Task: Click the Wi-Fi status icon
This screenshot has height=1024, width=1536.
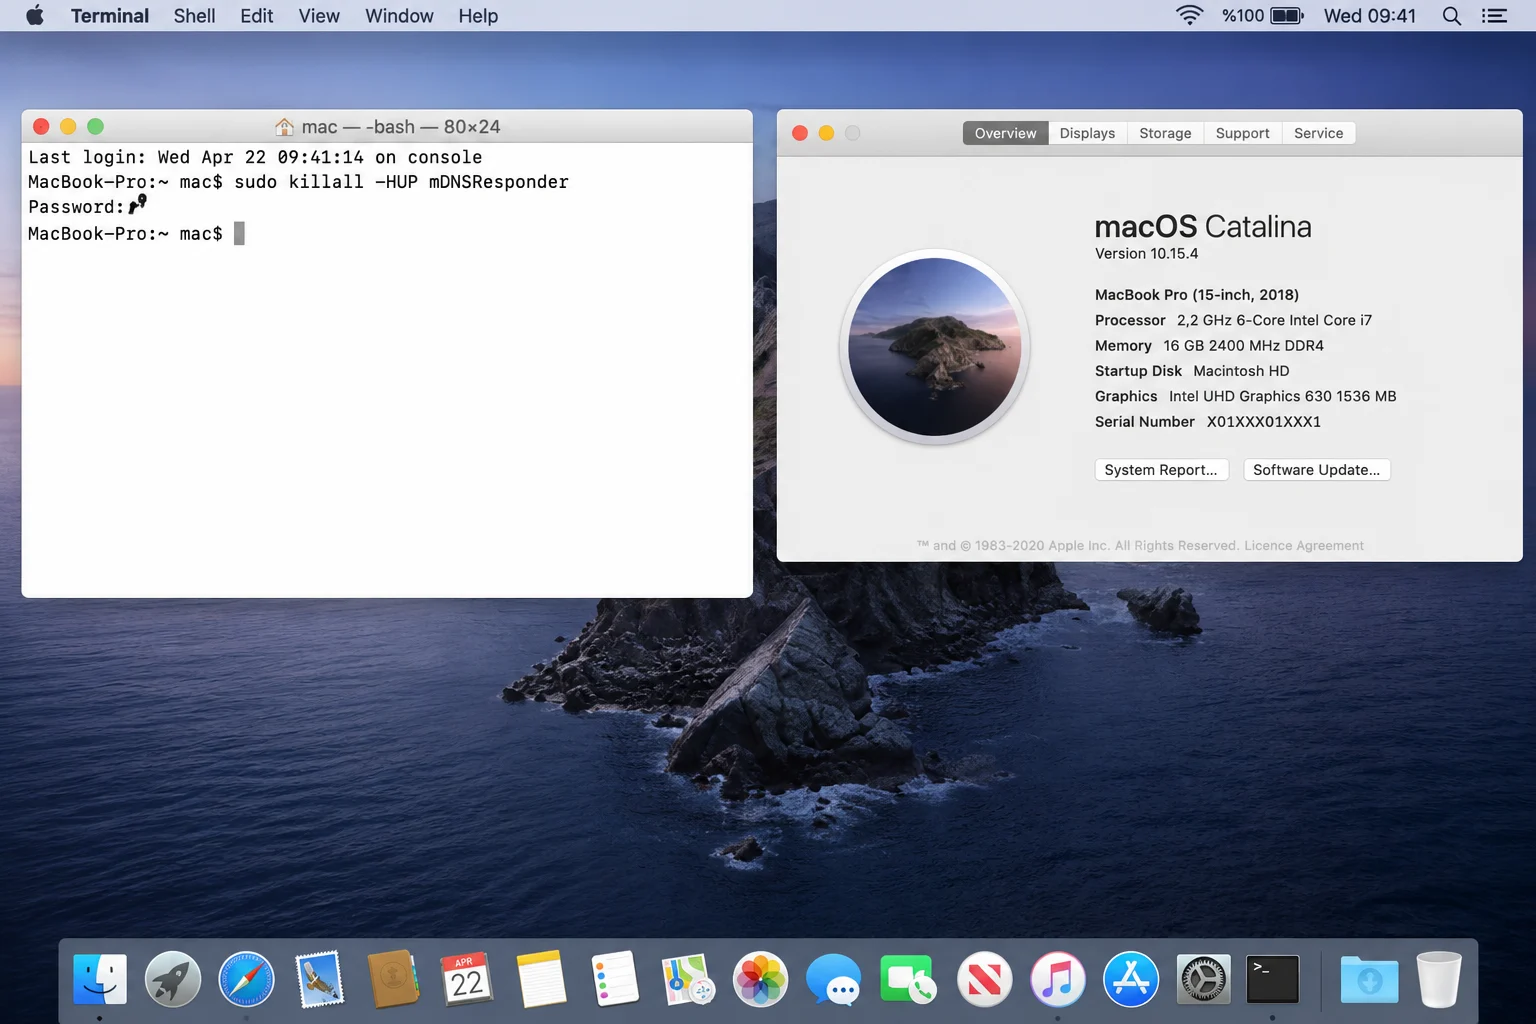Action: [x=1189, y=15]
